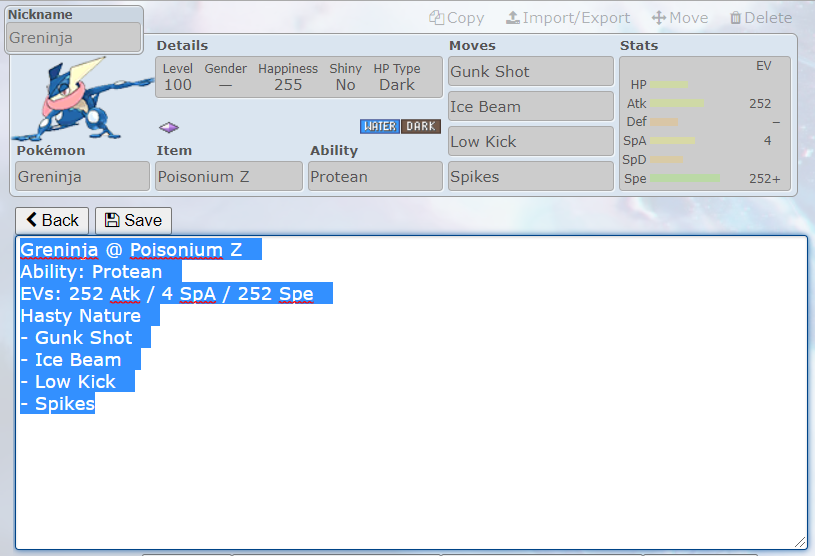
Task: Click the Shiny No value
Action: click(345, 85)
